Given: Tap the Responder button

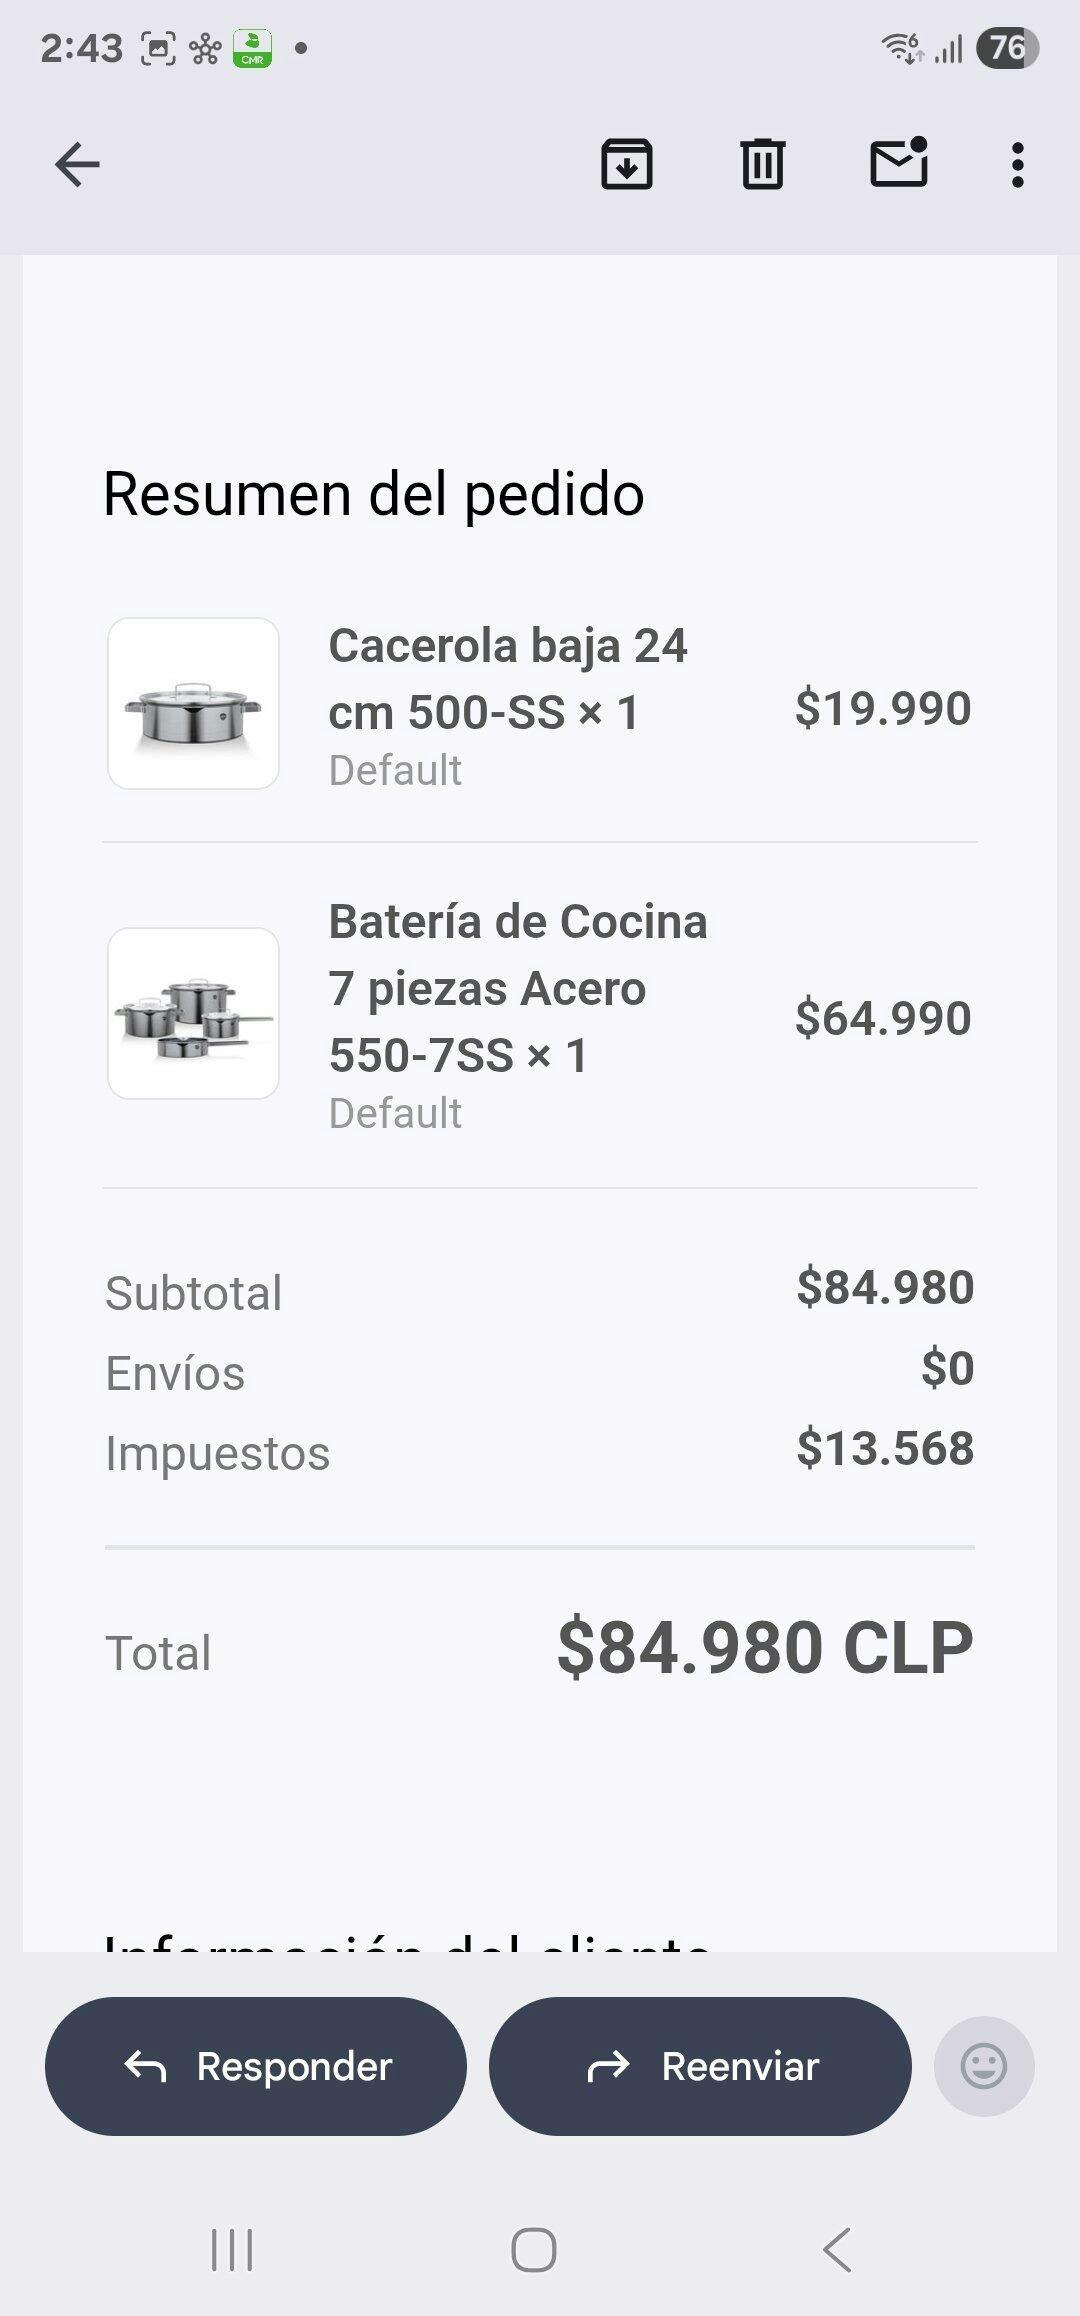Looking at the screenshot, I should tap(256, 2066).
